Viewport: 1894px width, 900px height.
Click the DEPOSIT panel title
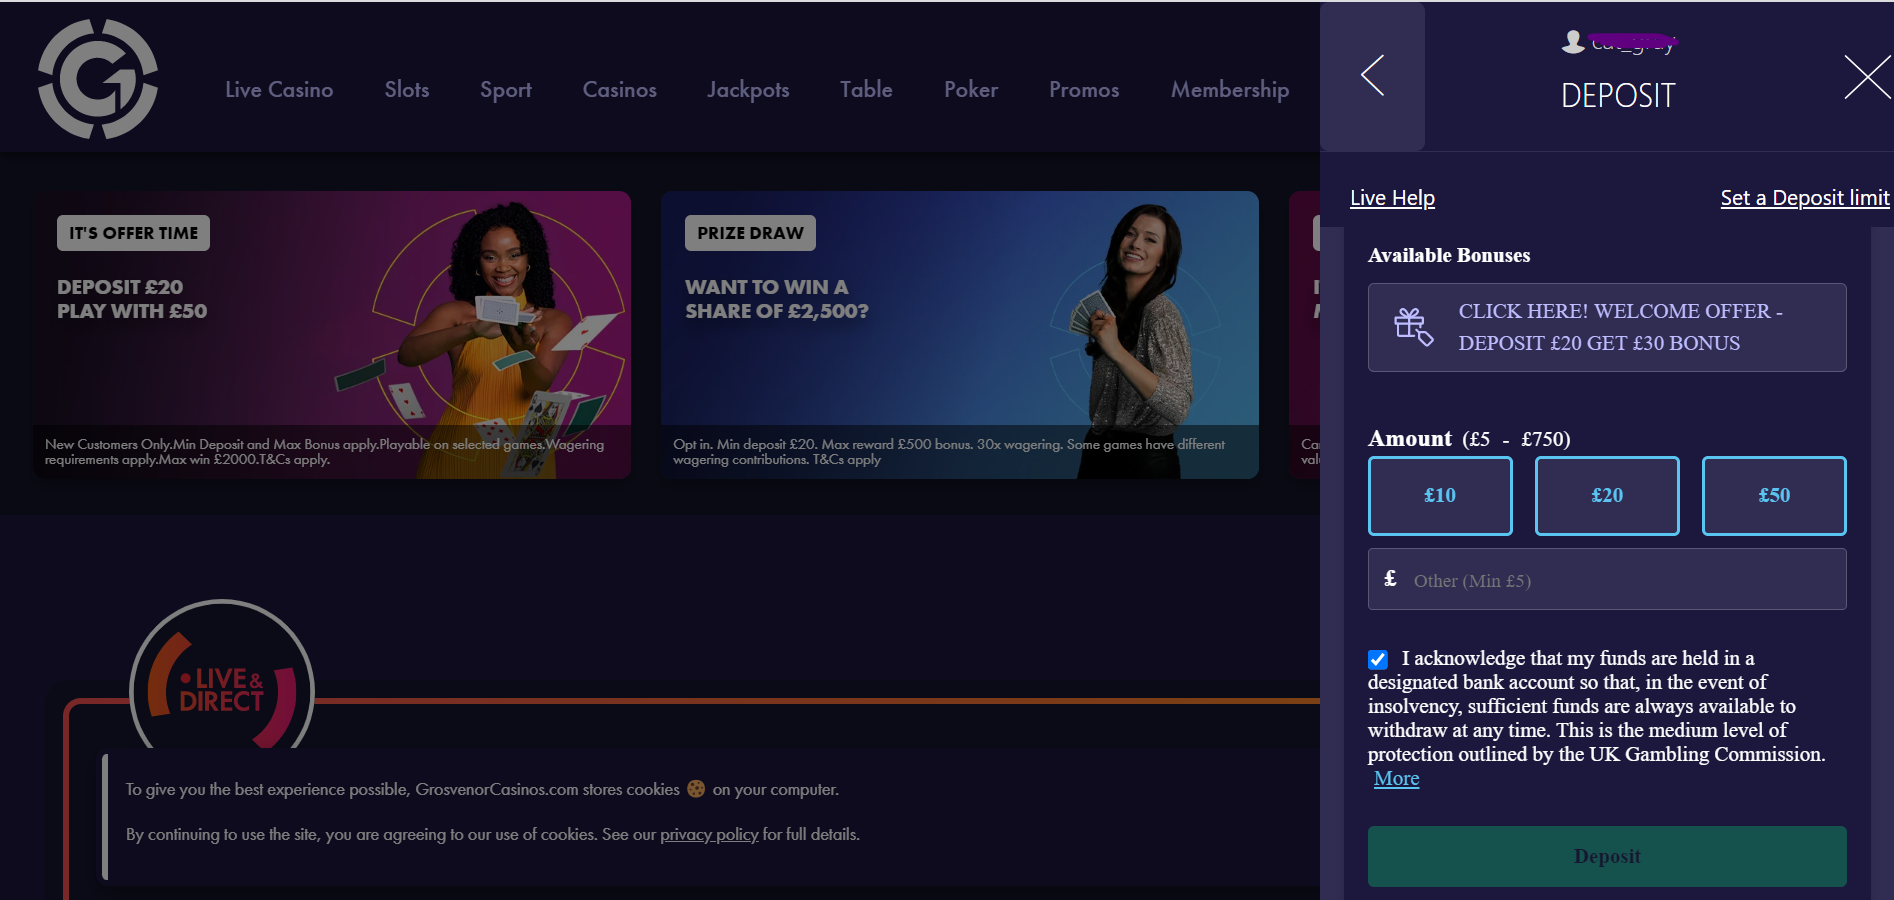(x=1618, y=96)
